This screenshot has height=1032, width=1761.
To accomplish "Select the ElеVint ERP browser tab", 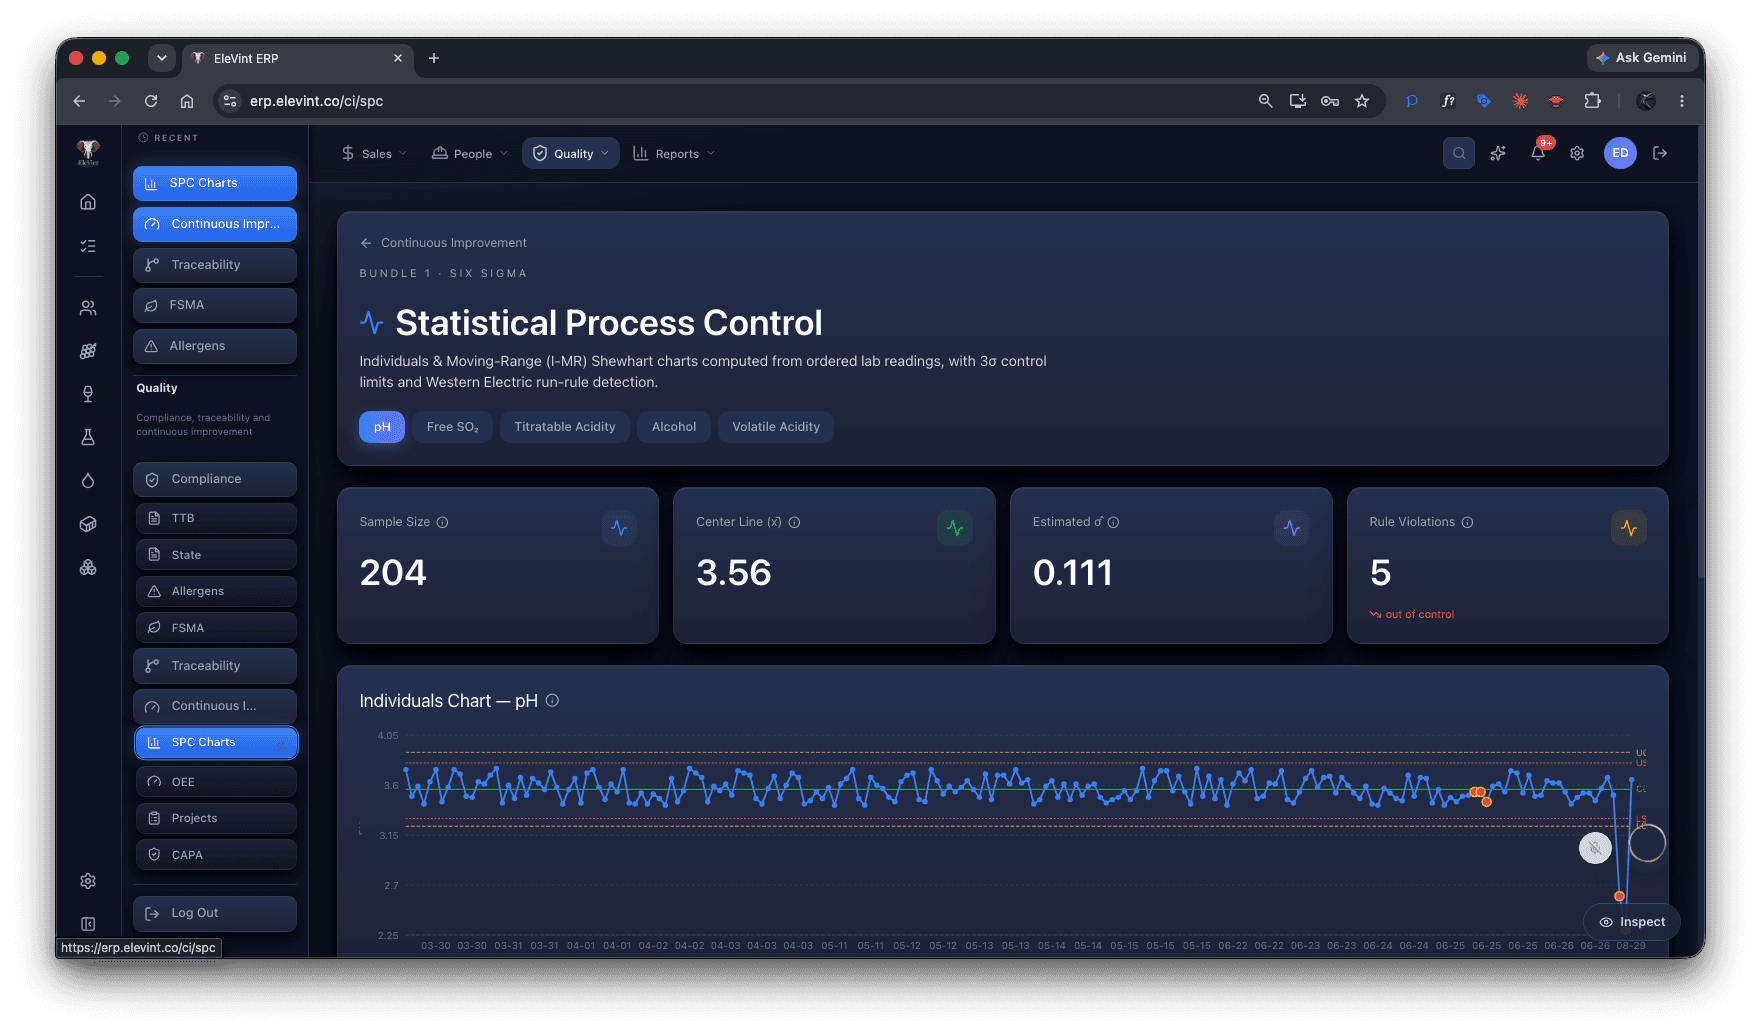I will [x=297, y=58].
